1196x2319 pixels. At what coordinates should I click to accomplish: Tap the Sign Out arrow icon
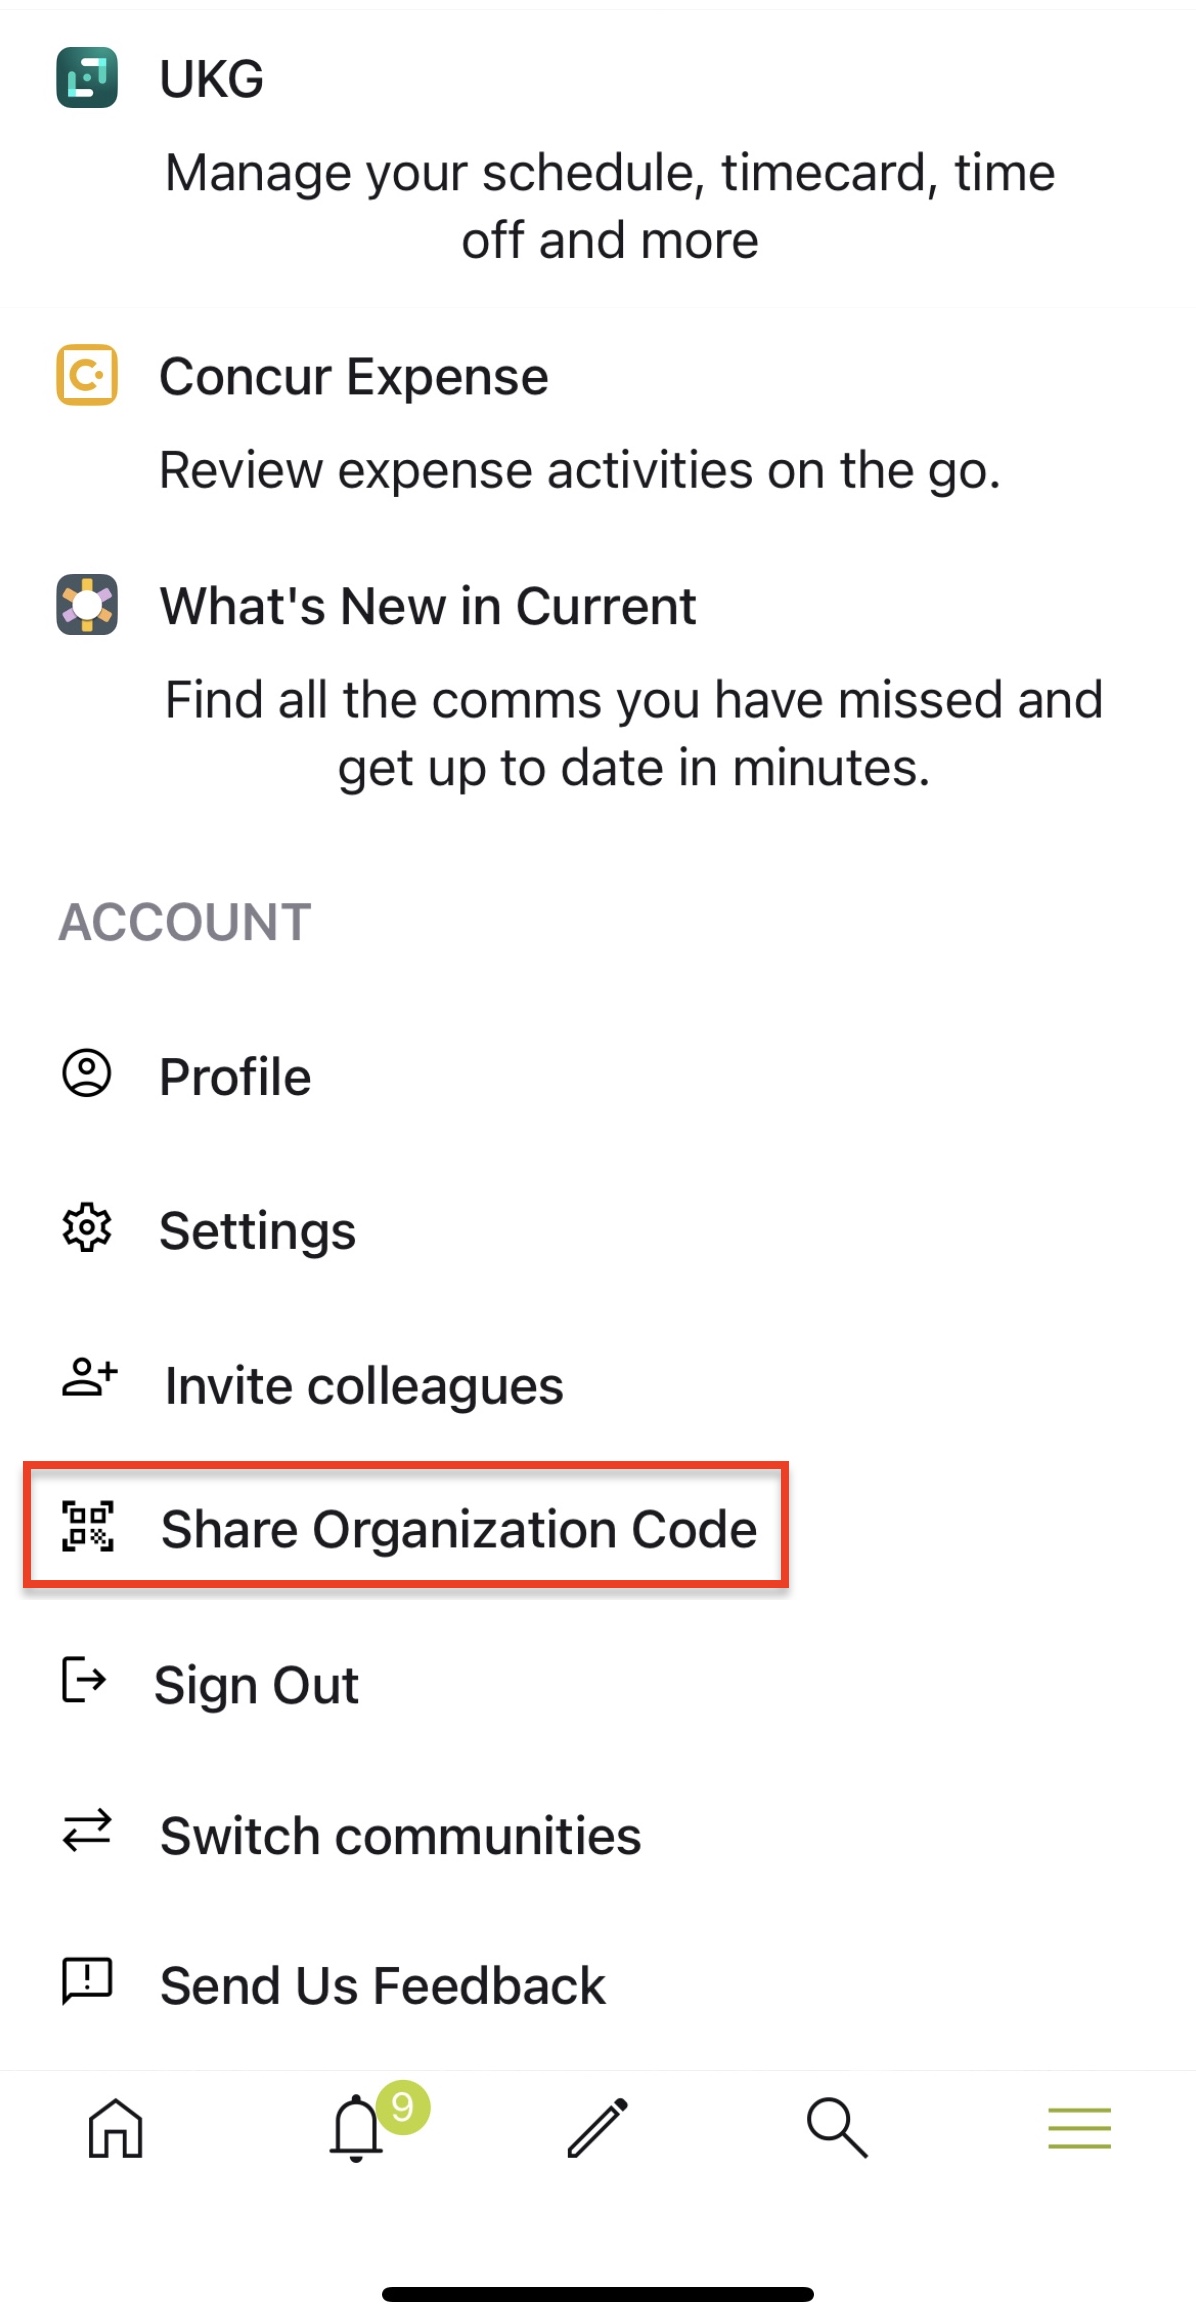click(84, 1679)
